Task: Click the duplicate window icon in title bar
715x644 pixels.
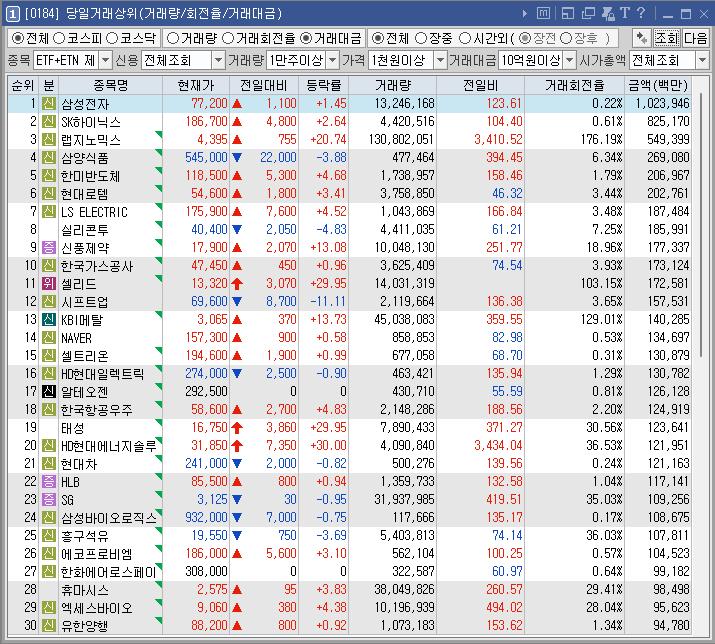Action: (x=588, y=14)
